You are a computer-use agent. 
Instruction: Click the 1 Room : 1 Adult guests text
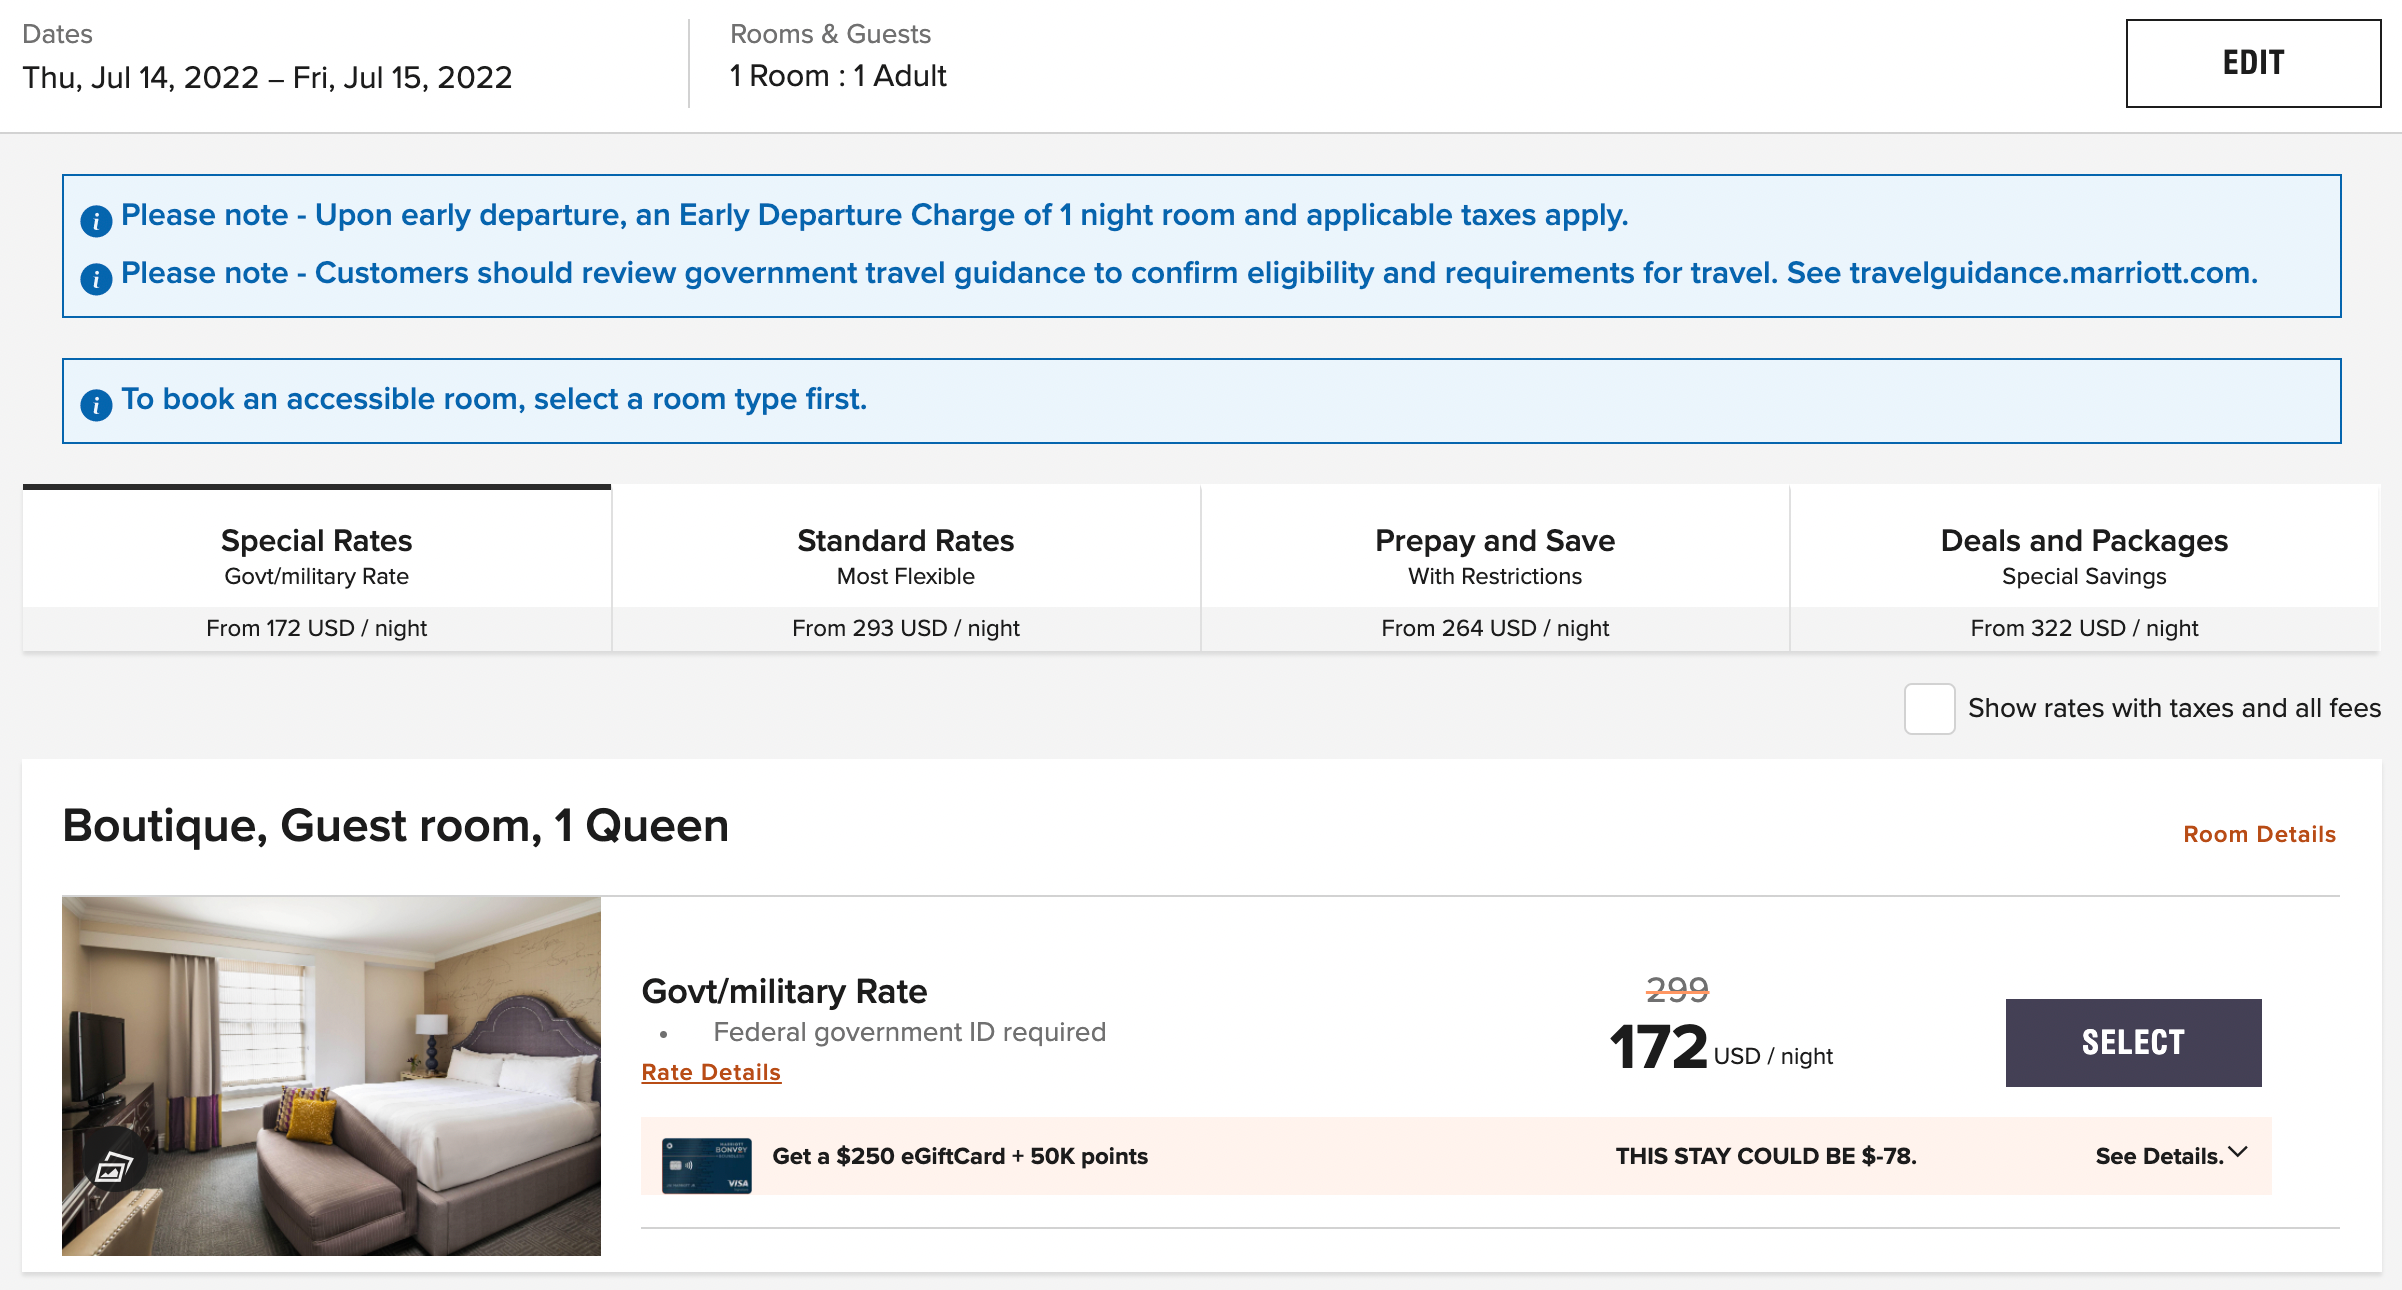point(837,76)
